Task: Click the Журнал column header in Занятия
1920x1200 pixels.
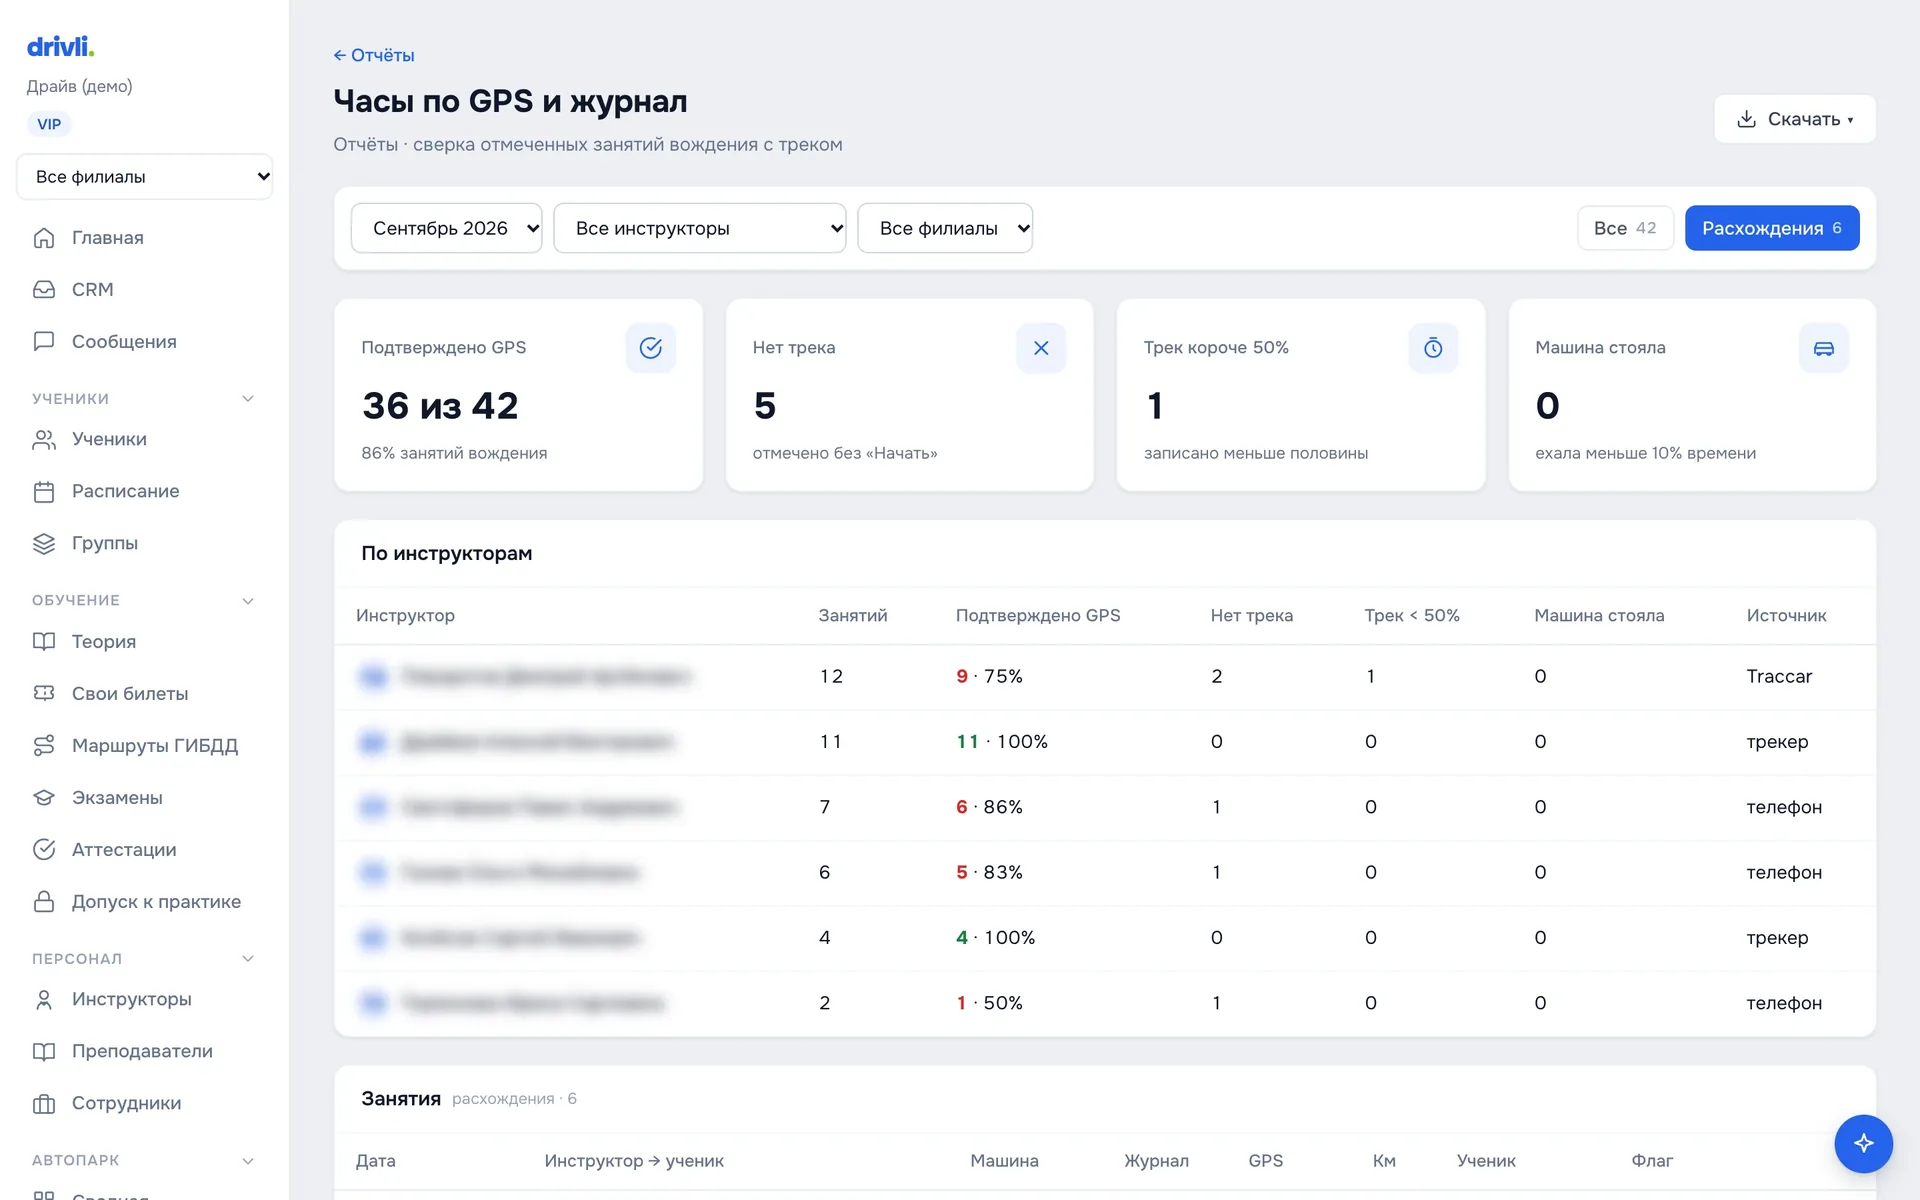Action: (1156, 1161)
